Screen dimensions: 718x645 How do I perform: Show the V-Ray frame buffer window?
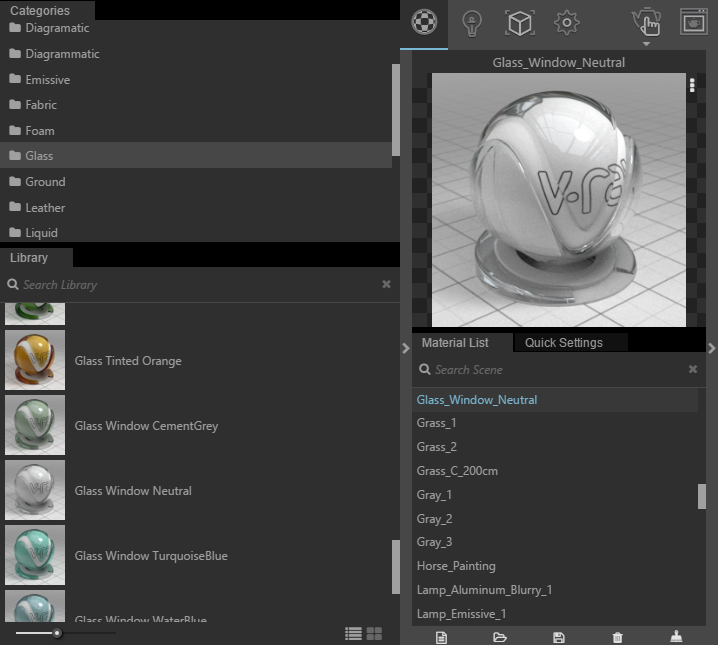tap(694, 22)
